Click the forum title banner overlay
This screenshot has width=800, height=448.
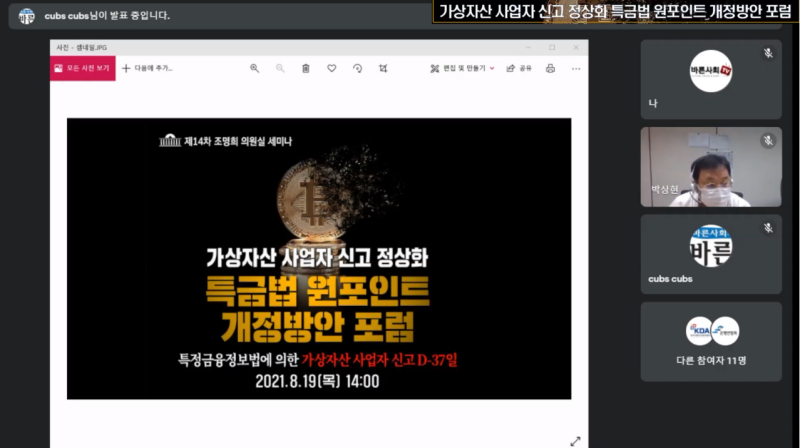click(x=615, y=12)
